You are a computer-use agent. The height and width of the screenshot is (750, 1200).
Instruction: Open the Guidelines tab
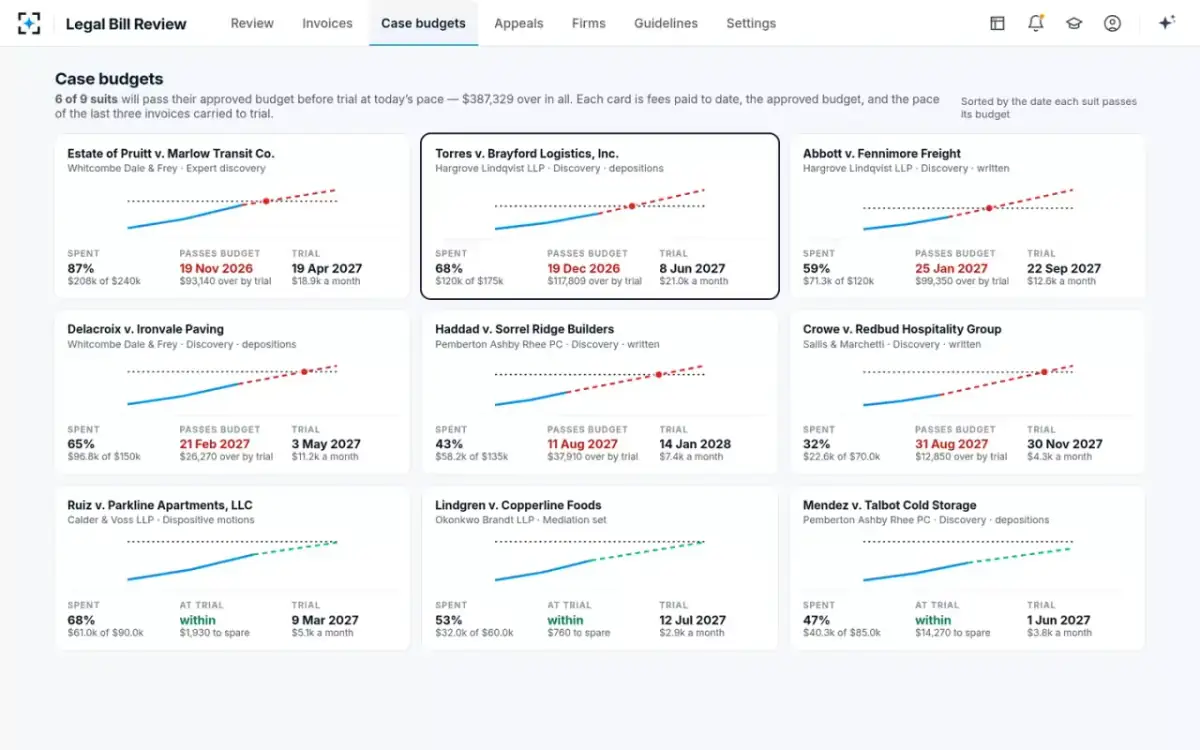click(x=666, y=23)
